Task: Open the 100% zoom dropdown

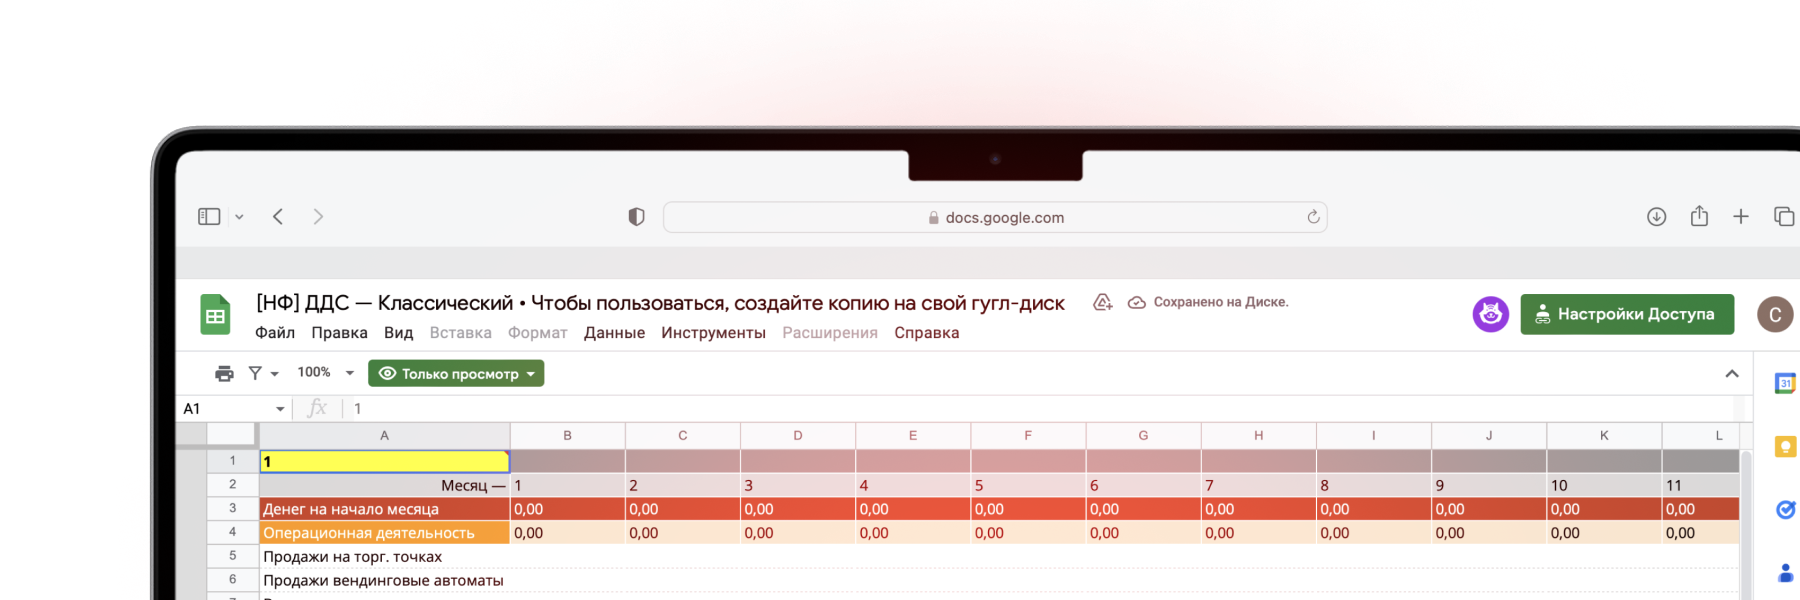Action: pyautogui.click(x=325, y=373)
